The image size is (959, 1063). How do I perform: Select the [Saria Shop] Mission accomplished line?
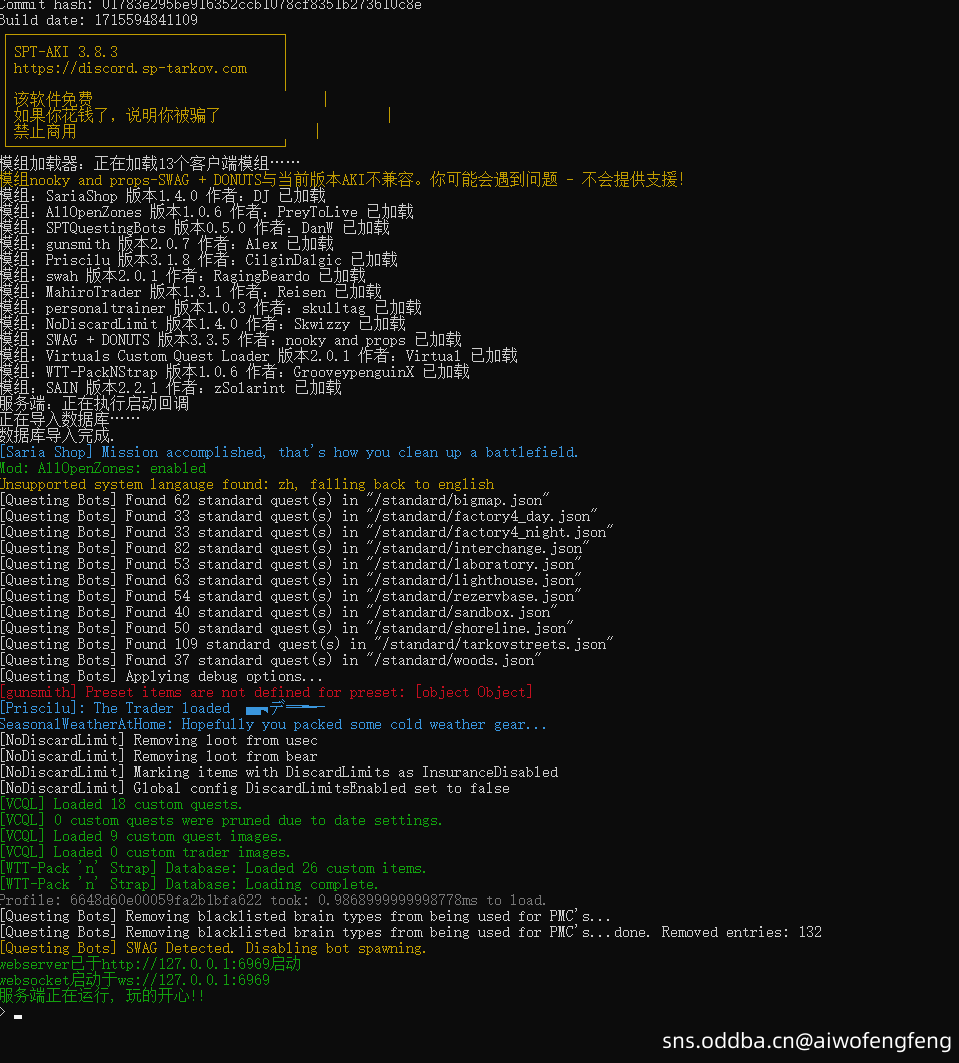[289, 452]
